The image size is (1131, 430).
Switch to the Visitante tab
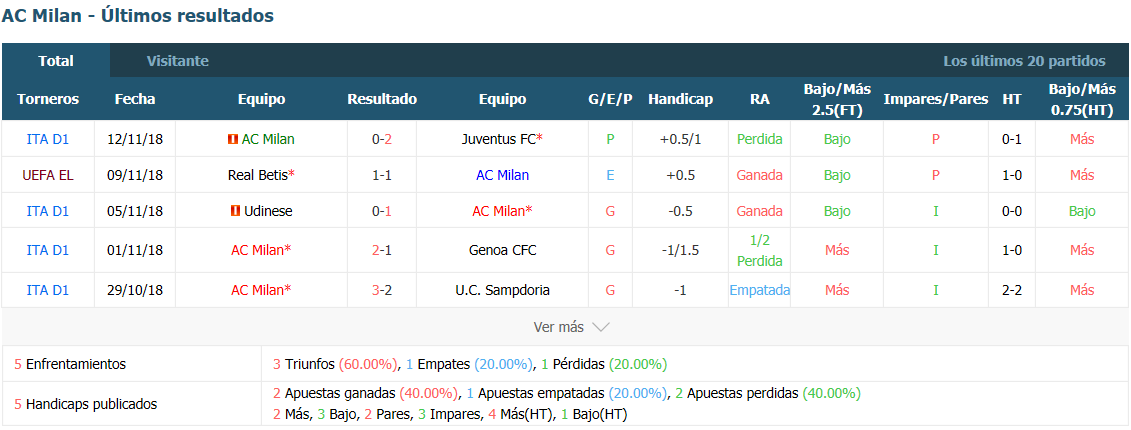pos(177,61)
